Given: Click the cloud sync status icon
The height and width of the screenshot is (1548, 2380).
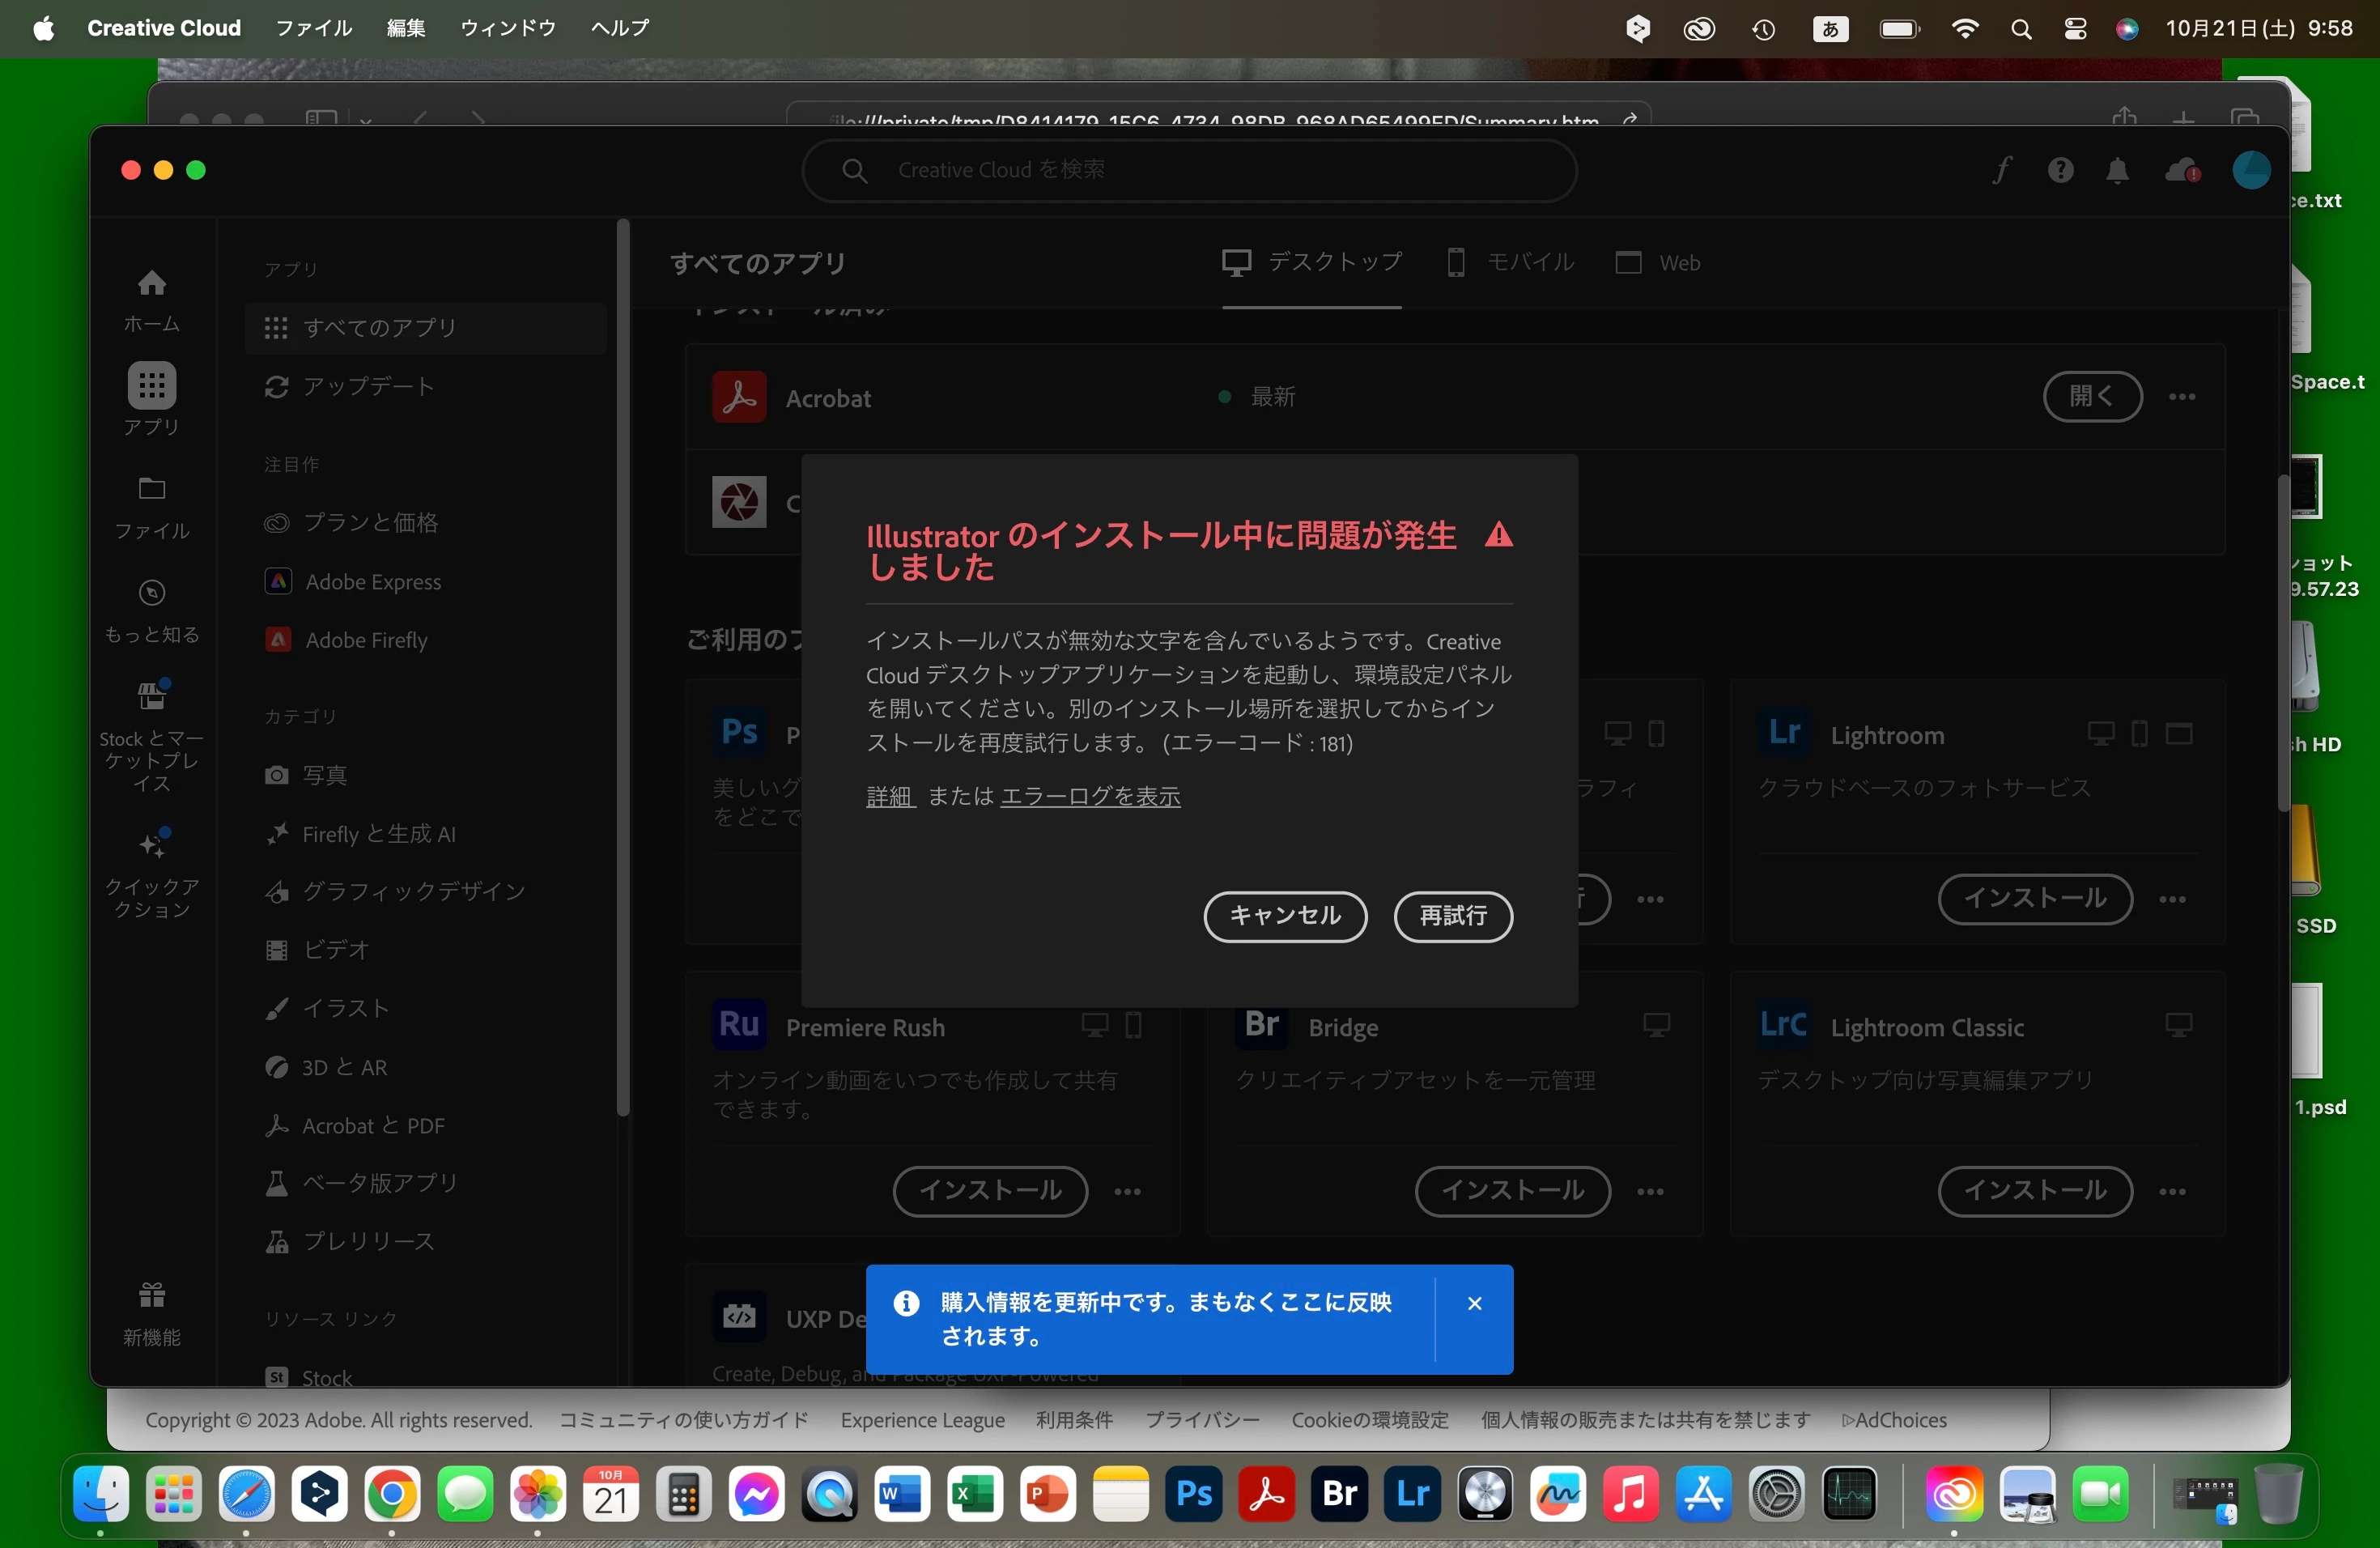Looking at the screenshot, I should [2182, 171].
